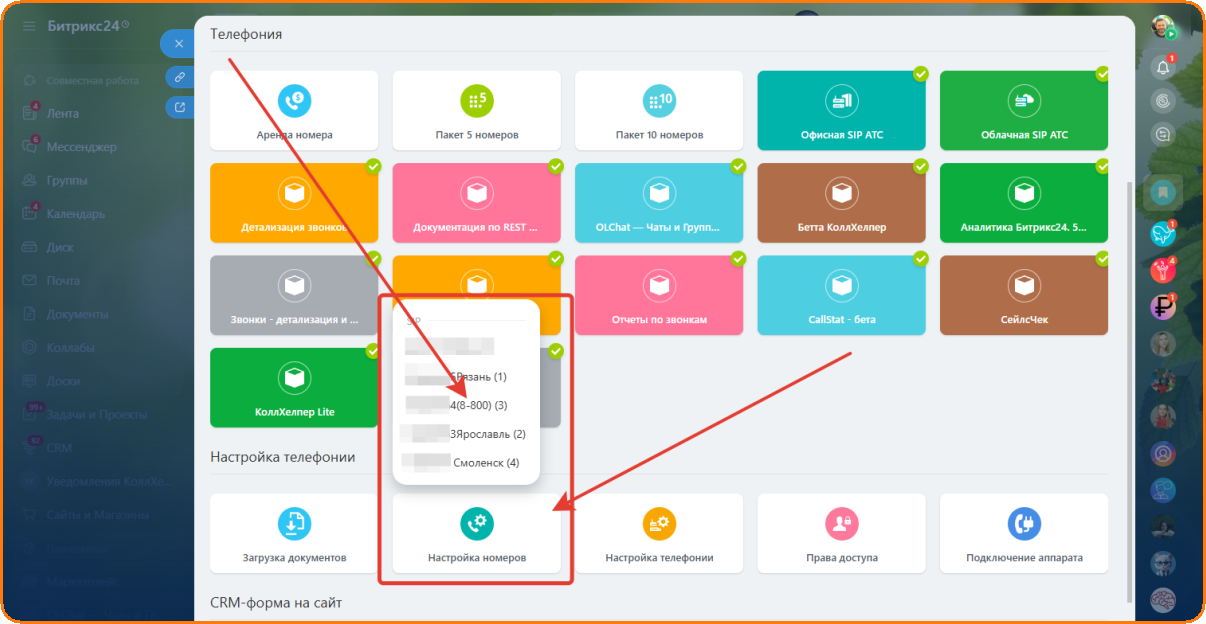Click Подключение аппарата icon
Viewport: 1206px width, 624px height.
click(1024, 524)
